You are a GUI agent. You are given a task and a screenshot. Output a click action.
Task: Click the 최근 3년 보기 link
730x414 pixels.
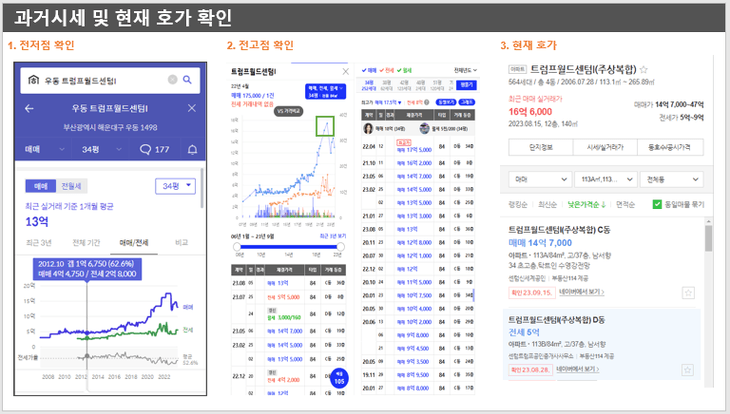click(333, 236)
